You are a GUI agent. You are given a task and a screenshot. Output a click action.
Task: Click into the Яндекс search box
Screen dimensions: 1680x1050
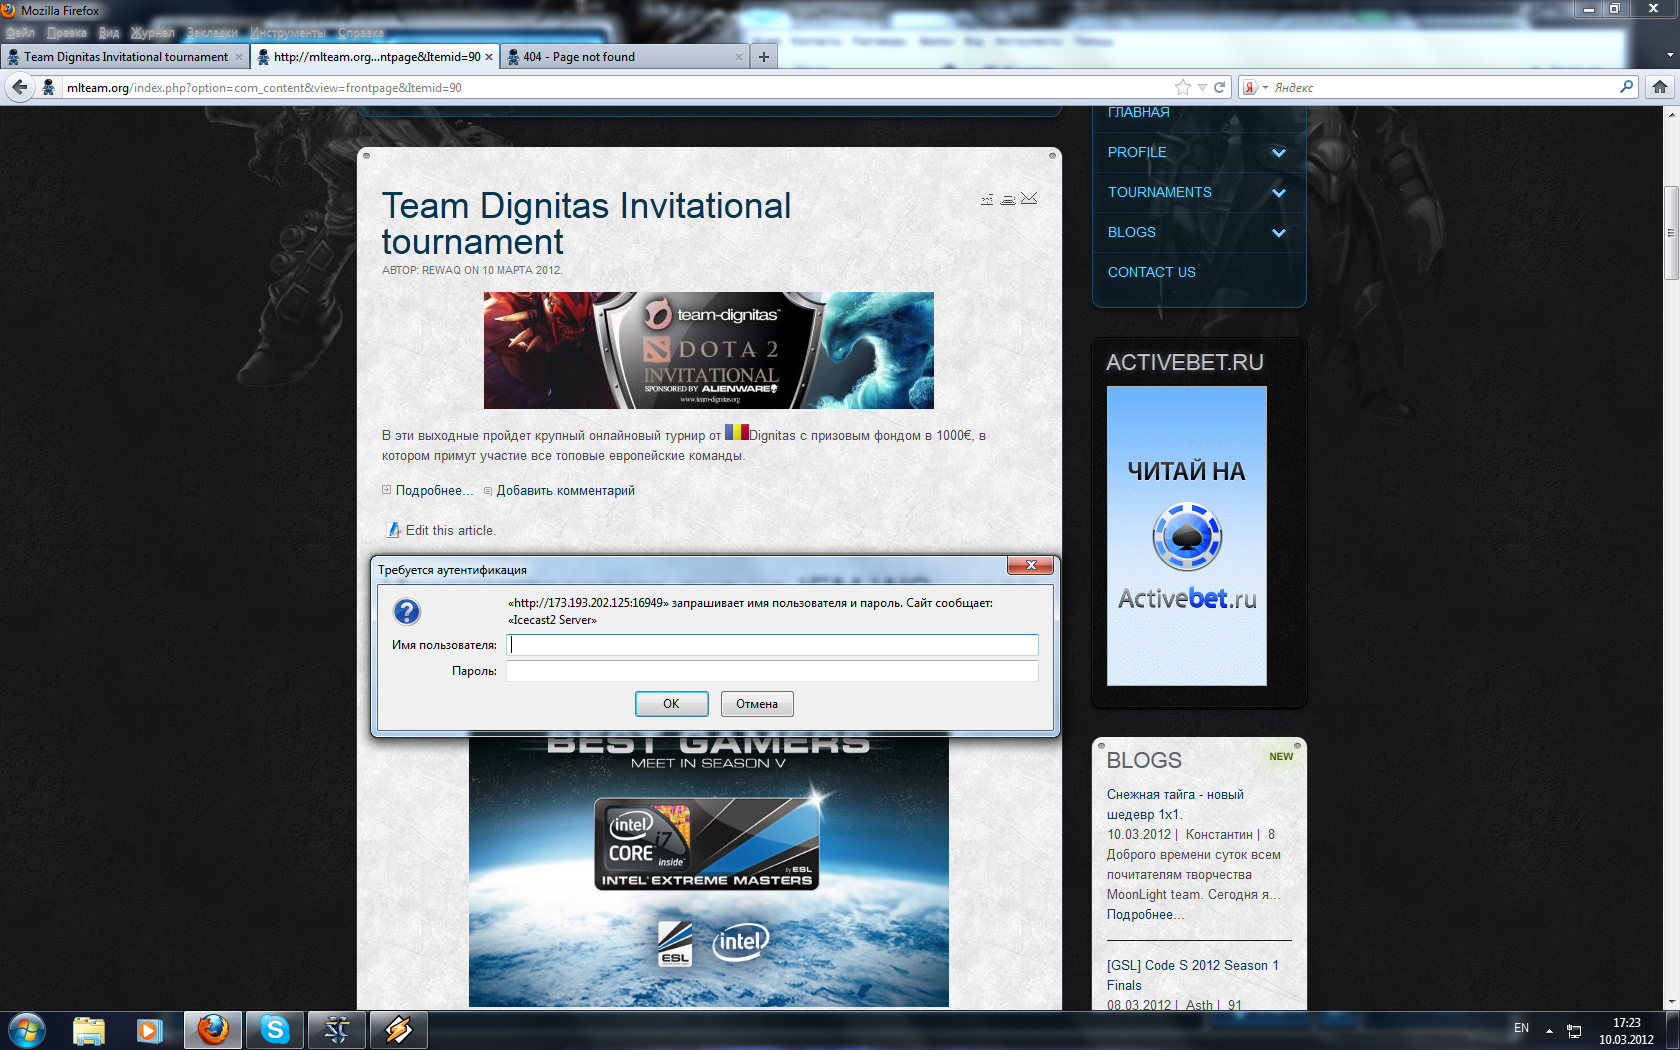tap(1444, 87)
